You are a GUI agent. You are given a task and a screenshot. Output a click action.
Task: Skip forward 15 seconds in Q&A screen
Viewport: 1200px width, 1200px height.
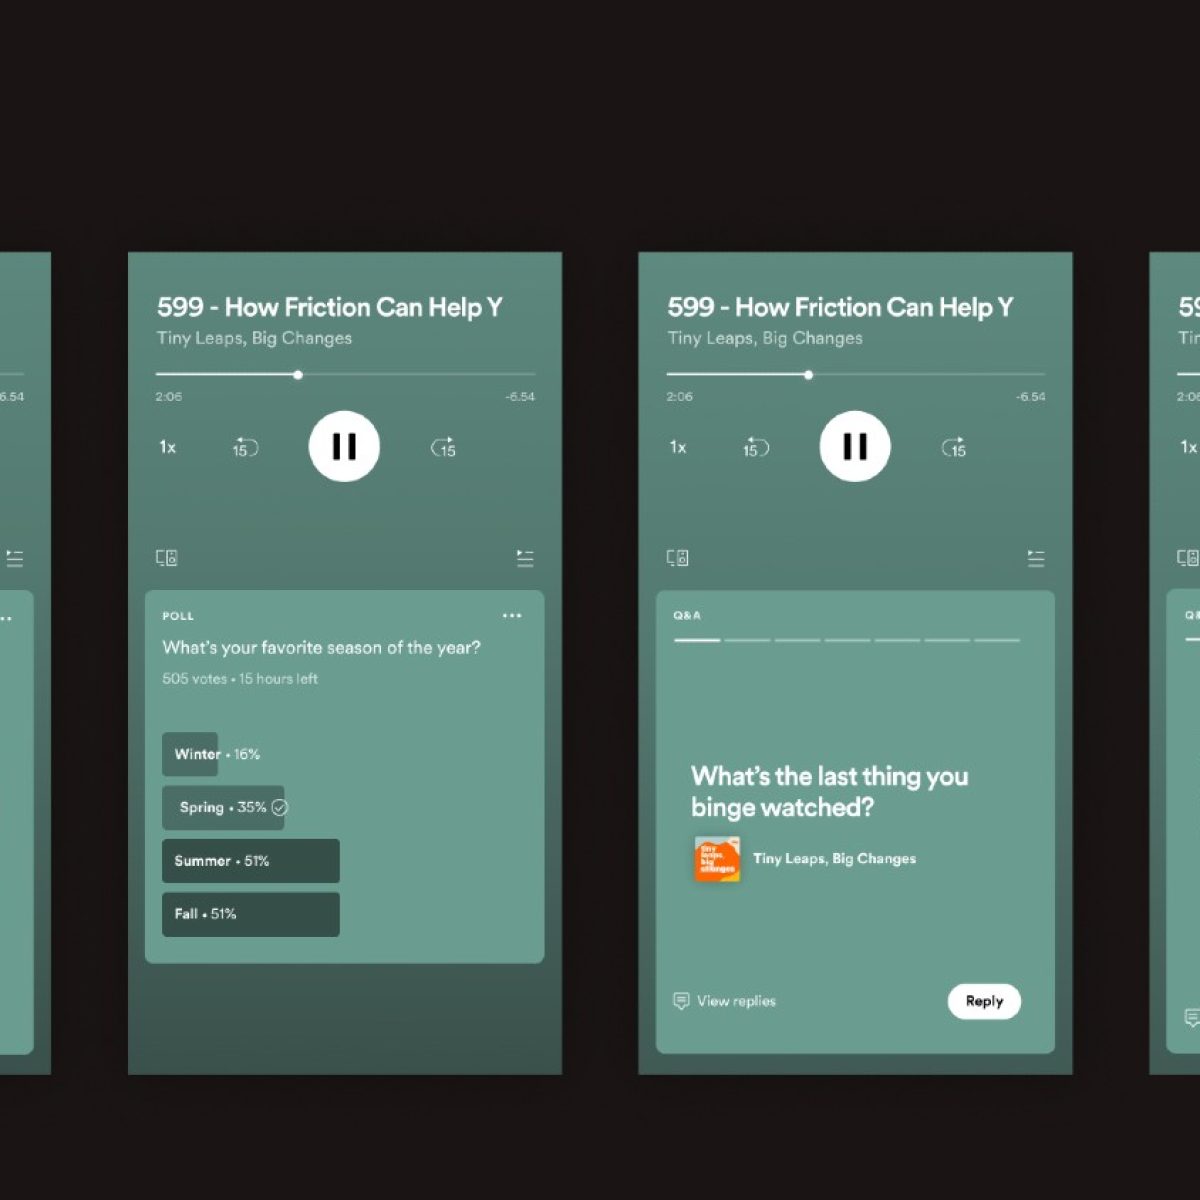(954, 448)
